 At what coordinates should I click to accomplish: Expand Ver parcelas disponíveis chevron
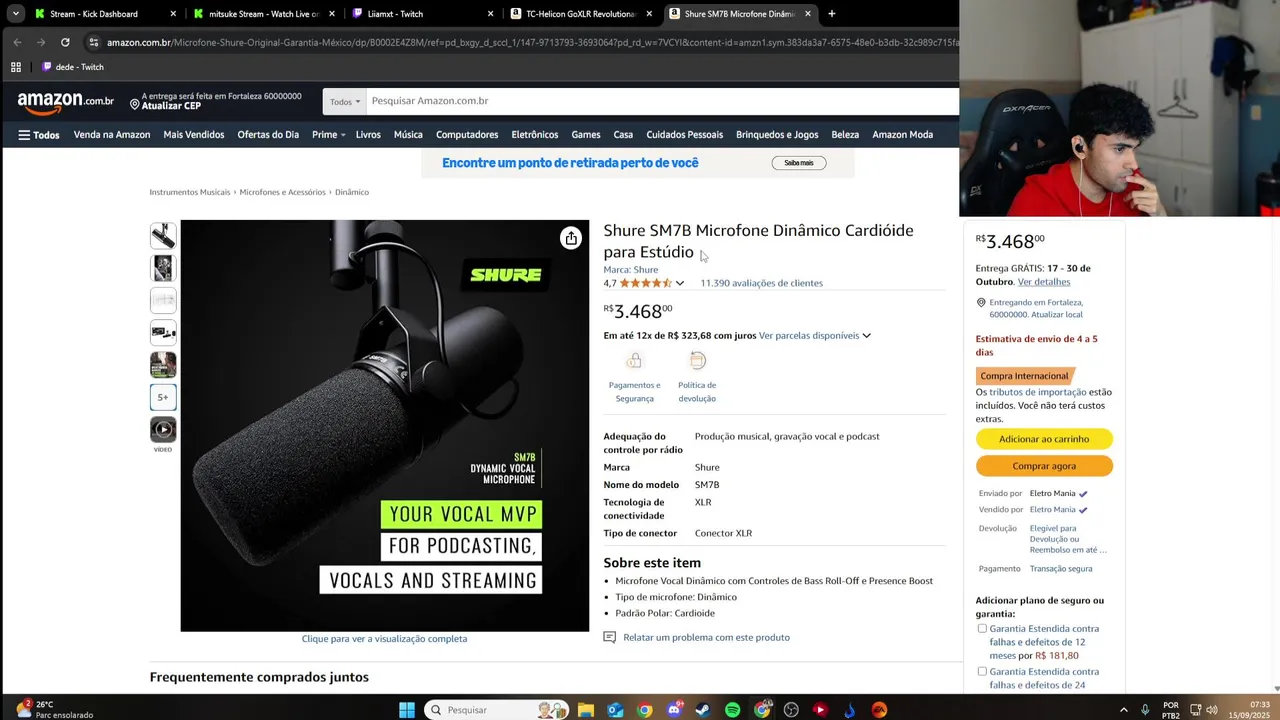pyautogui.click(x=866, y=336)
